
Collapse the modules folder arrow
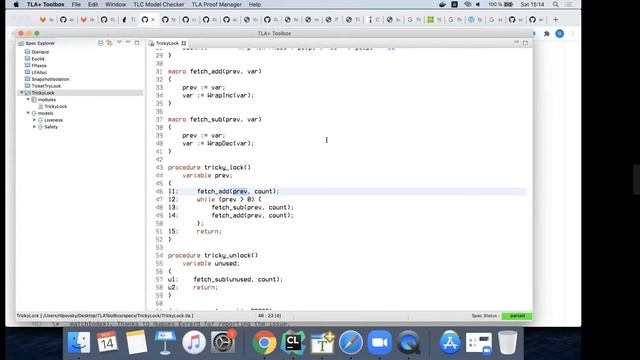coord(28,100)
